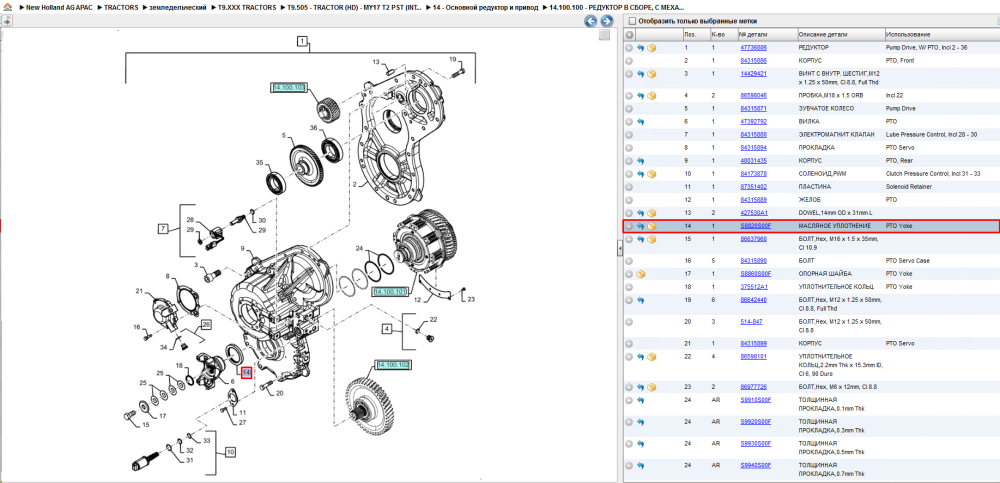This screenshot has width=1000, height=483.
Task: Select highlighted callout 14 in diagram
Action: pos(246,372)
